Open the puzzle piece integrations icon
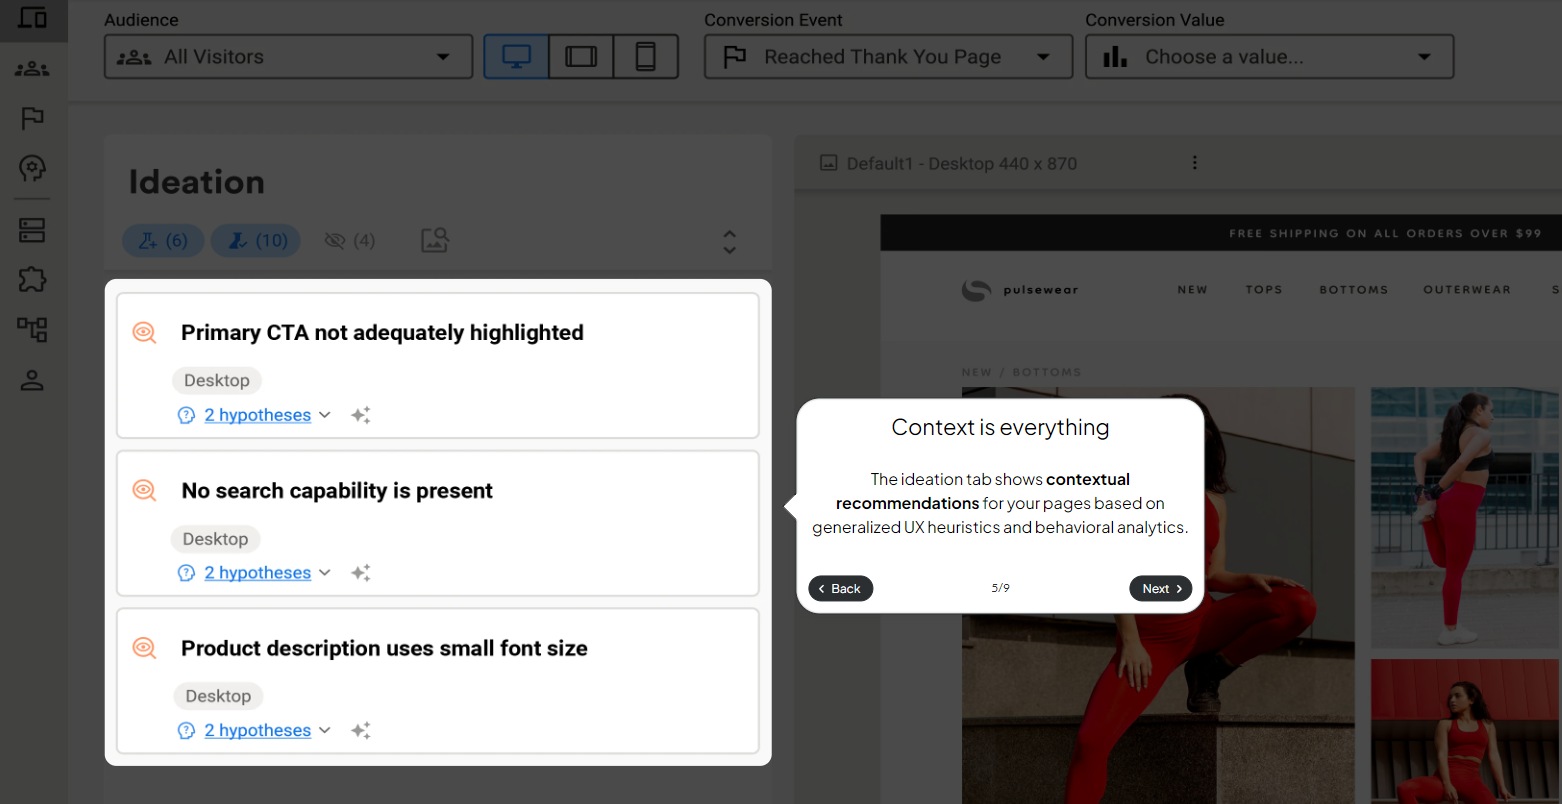 (x=32, y=279)
